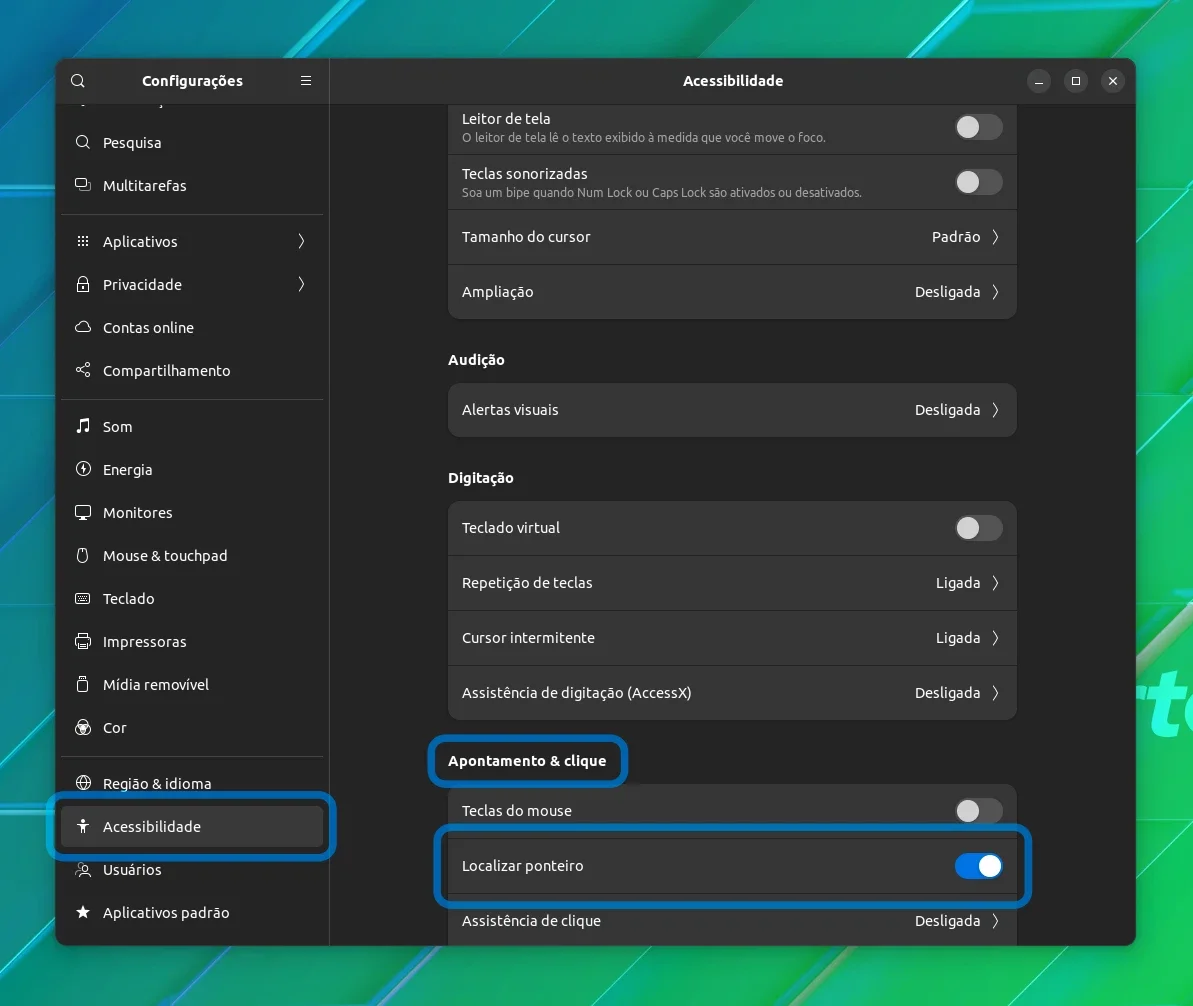Open the Ampliação settings row
Viewport: 1193px width, 1006px height.
click(732, 292)
